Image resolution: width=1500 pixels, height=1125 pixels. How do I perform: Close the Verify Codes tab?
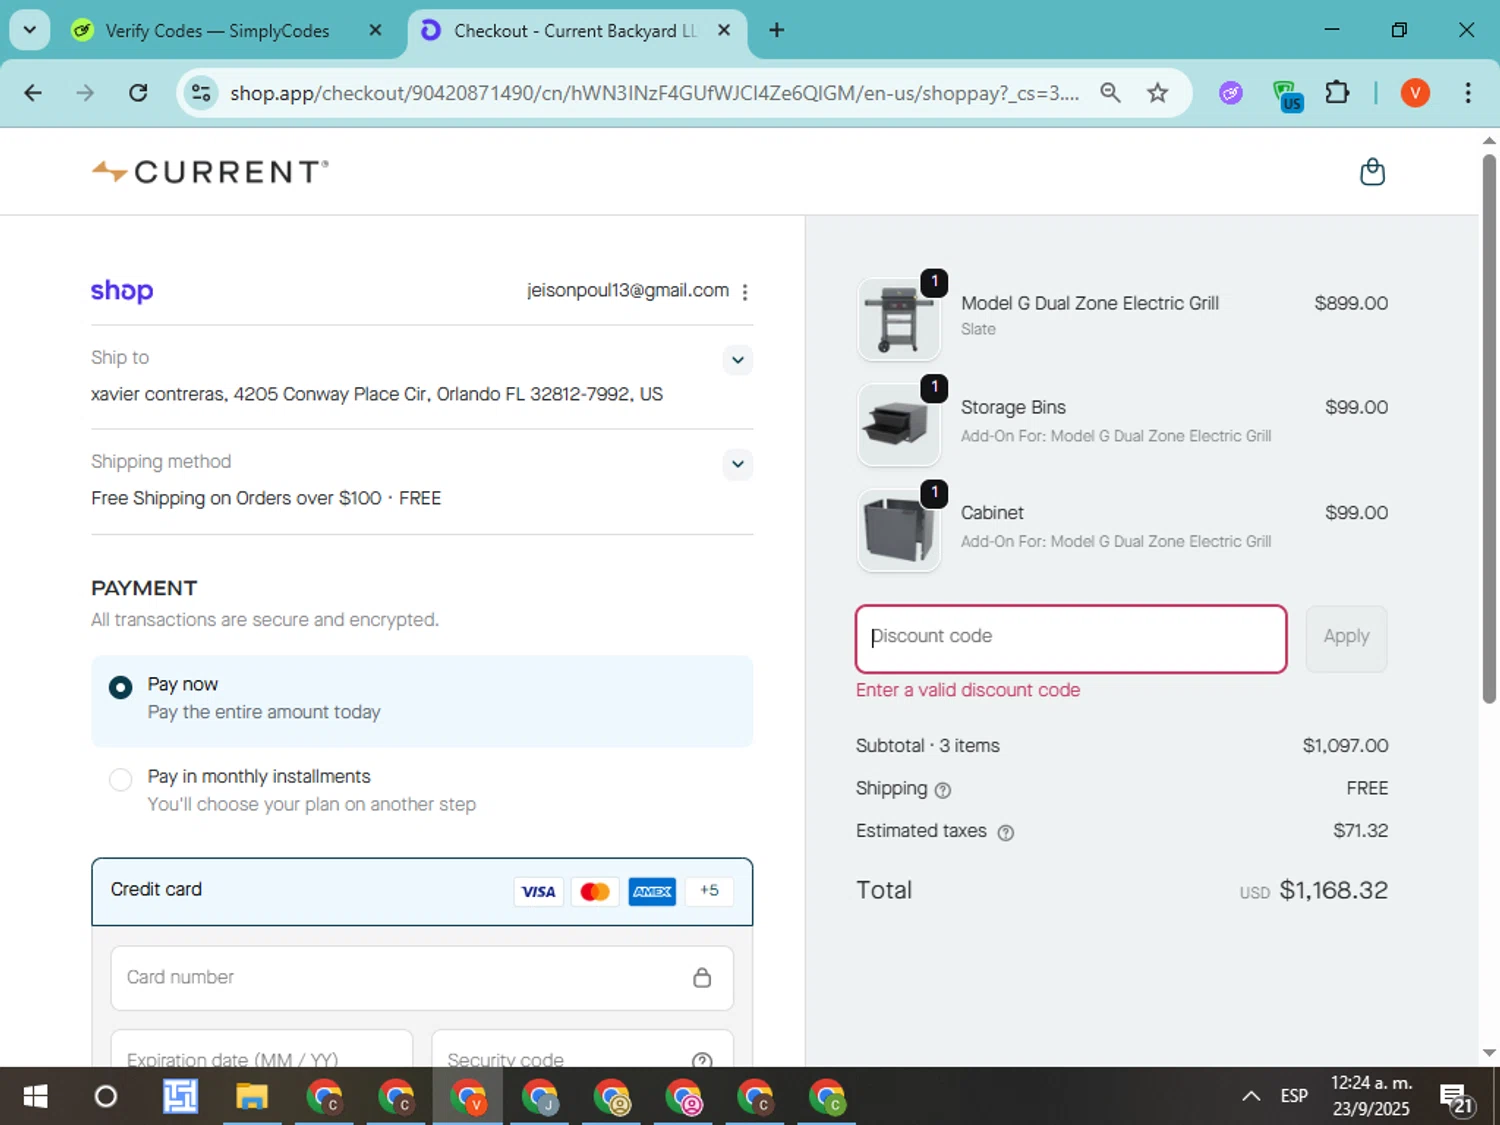[x=375, y=30]
